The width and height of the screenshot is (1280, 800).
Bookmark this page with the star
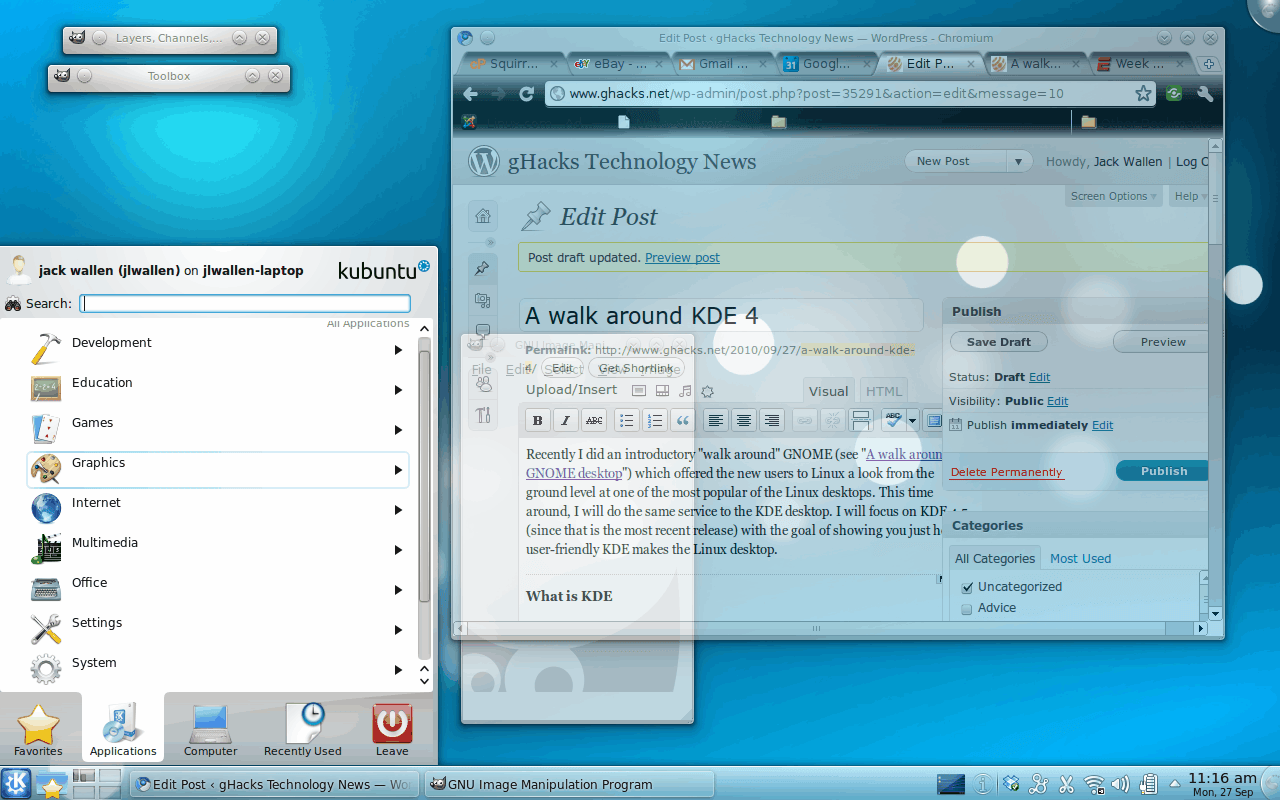[1143, 94]
